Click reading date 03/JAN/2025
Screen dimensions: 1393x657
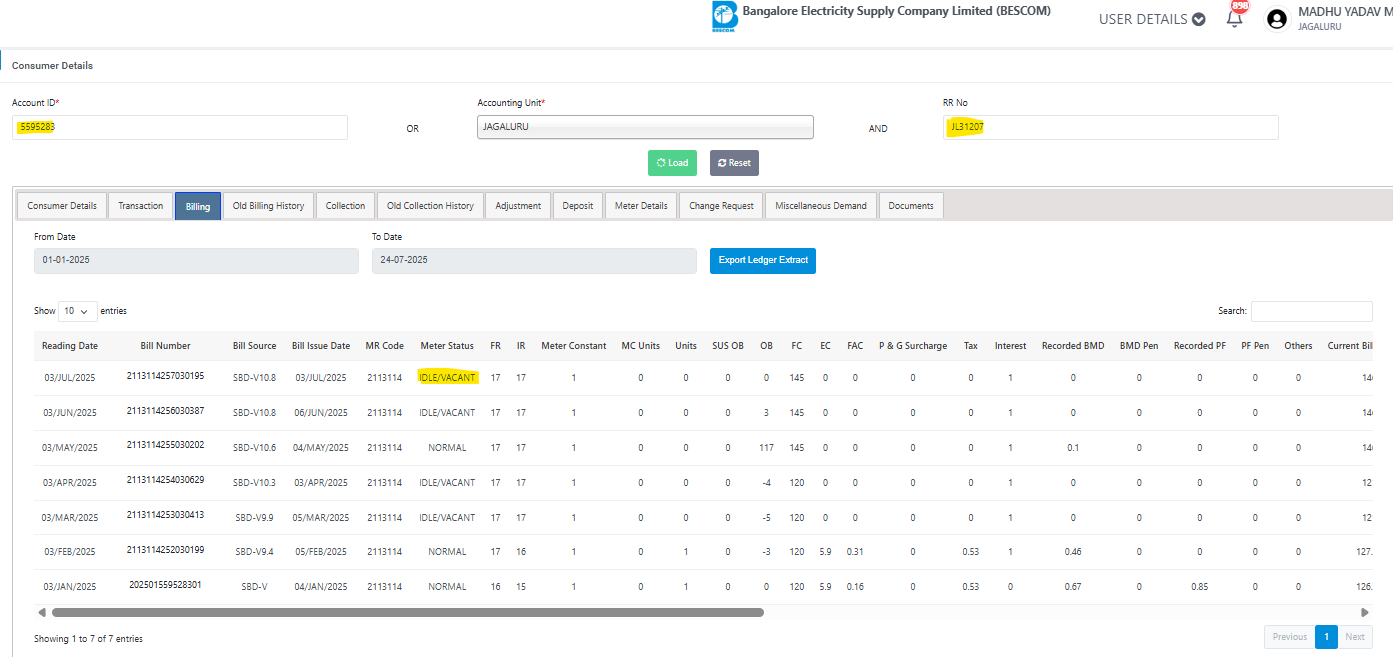(x=70, y=587)
